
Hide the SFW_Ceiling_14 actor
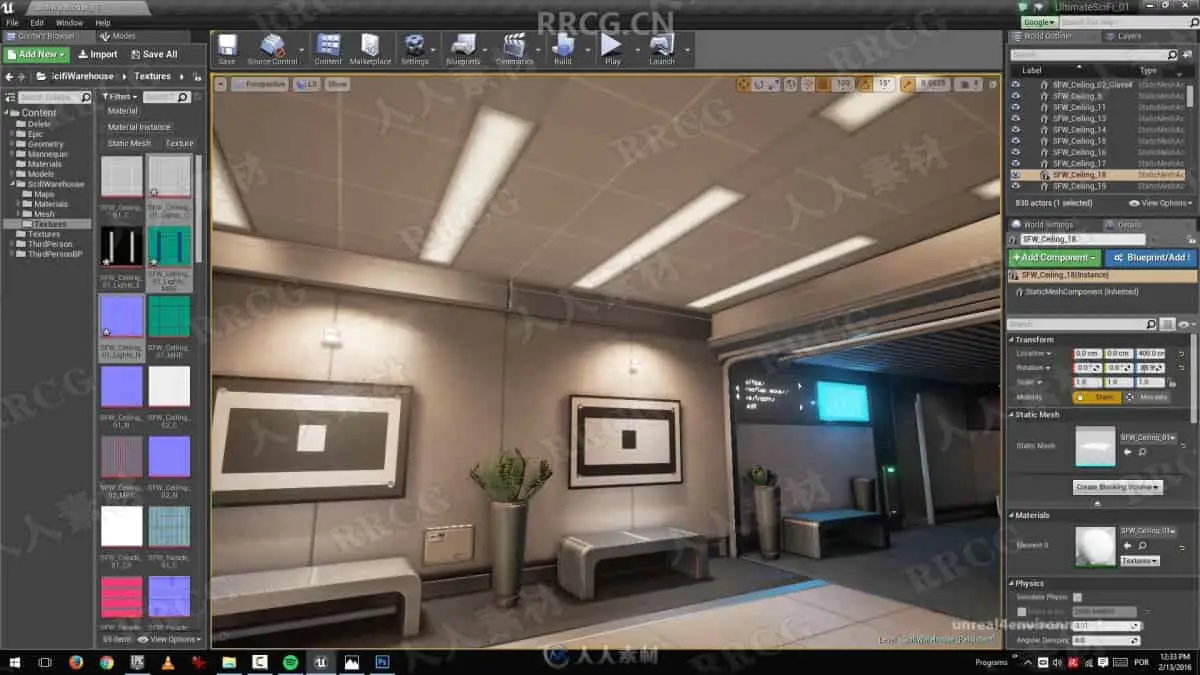[x=1016, y=129]
